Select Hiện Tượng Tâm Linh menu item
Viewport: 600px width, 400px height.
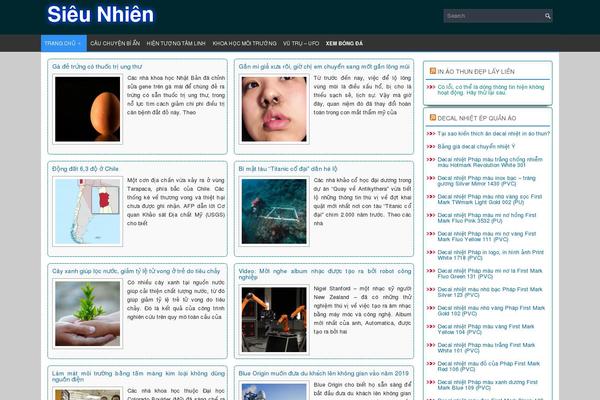(176, 43)
